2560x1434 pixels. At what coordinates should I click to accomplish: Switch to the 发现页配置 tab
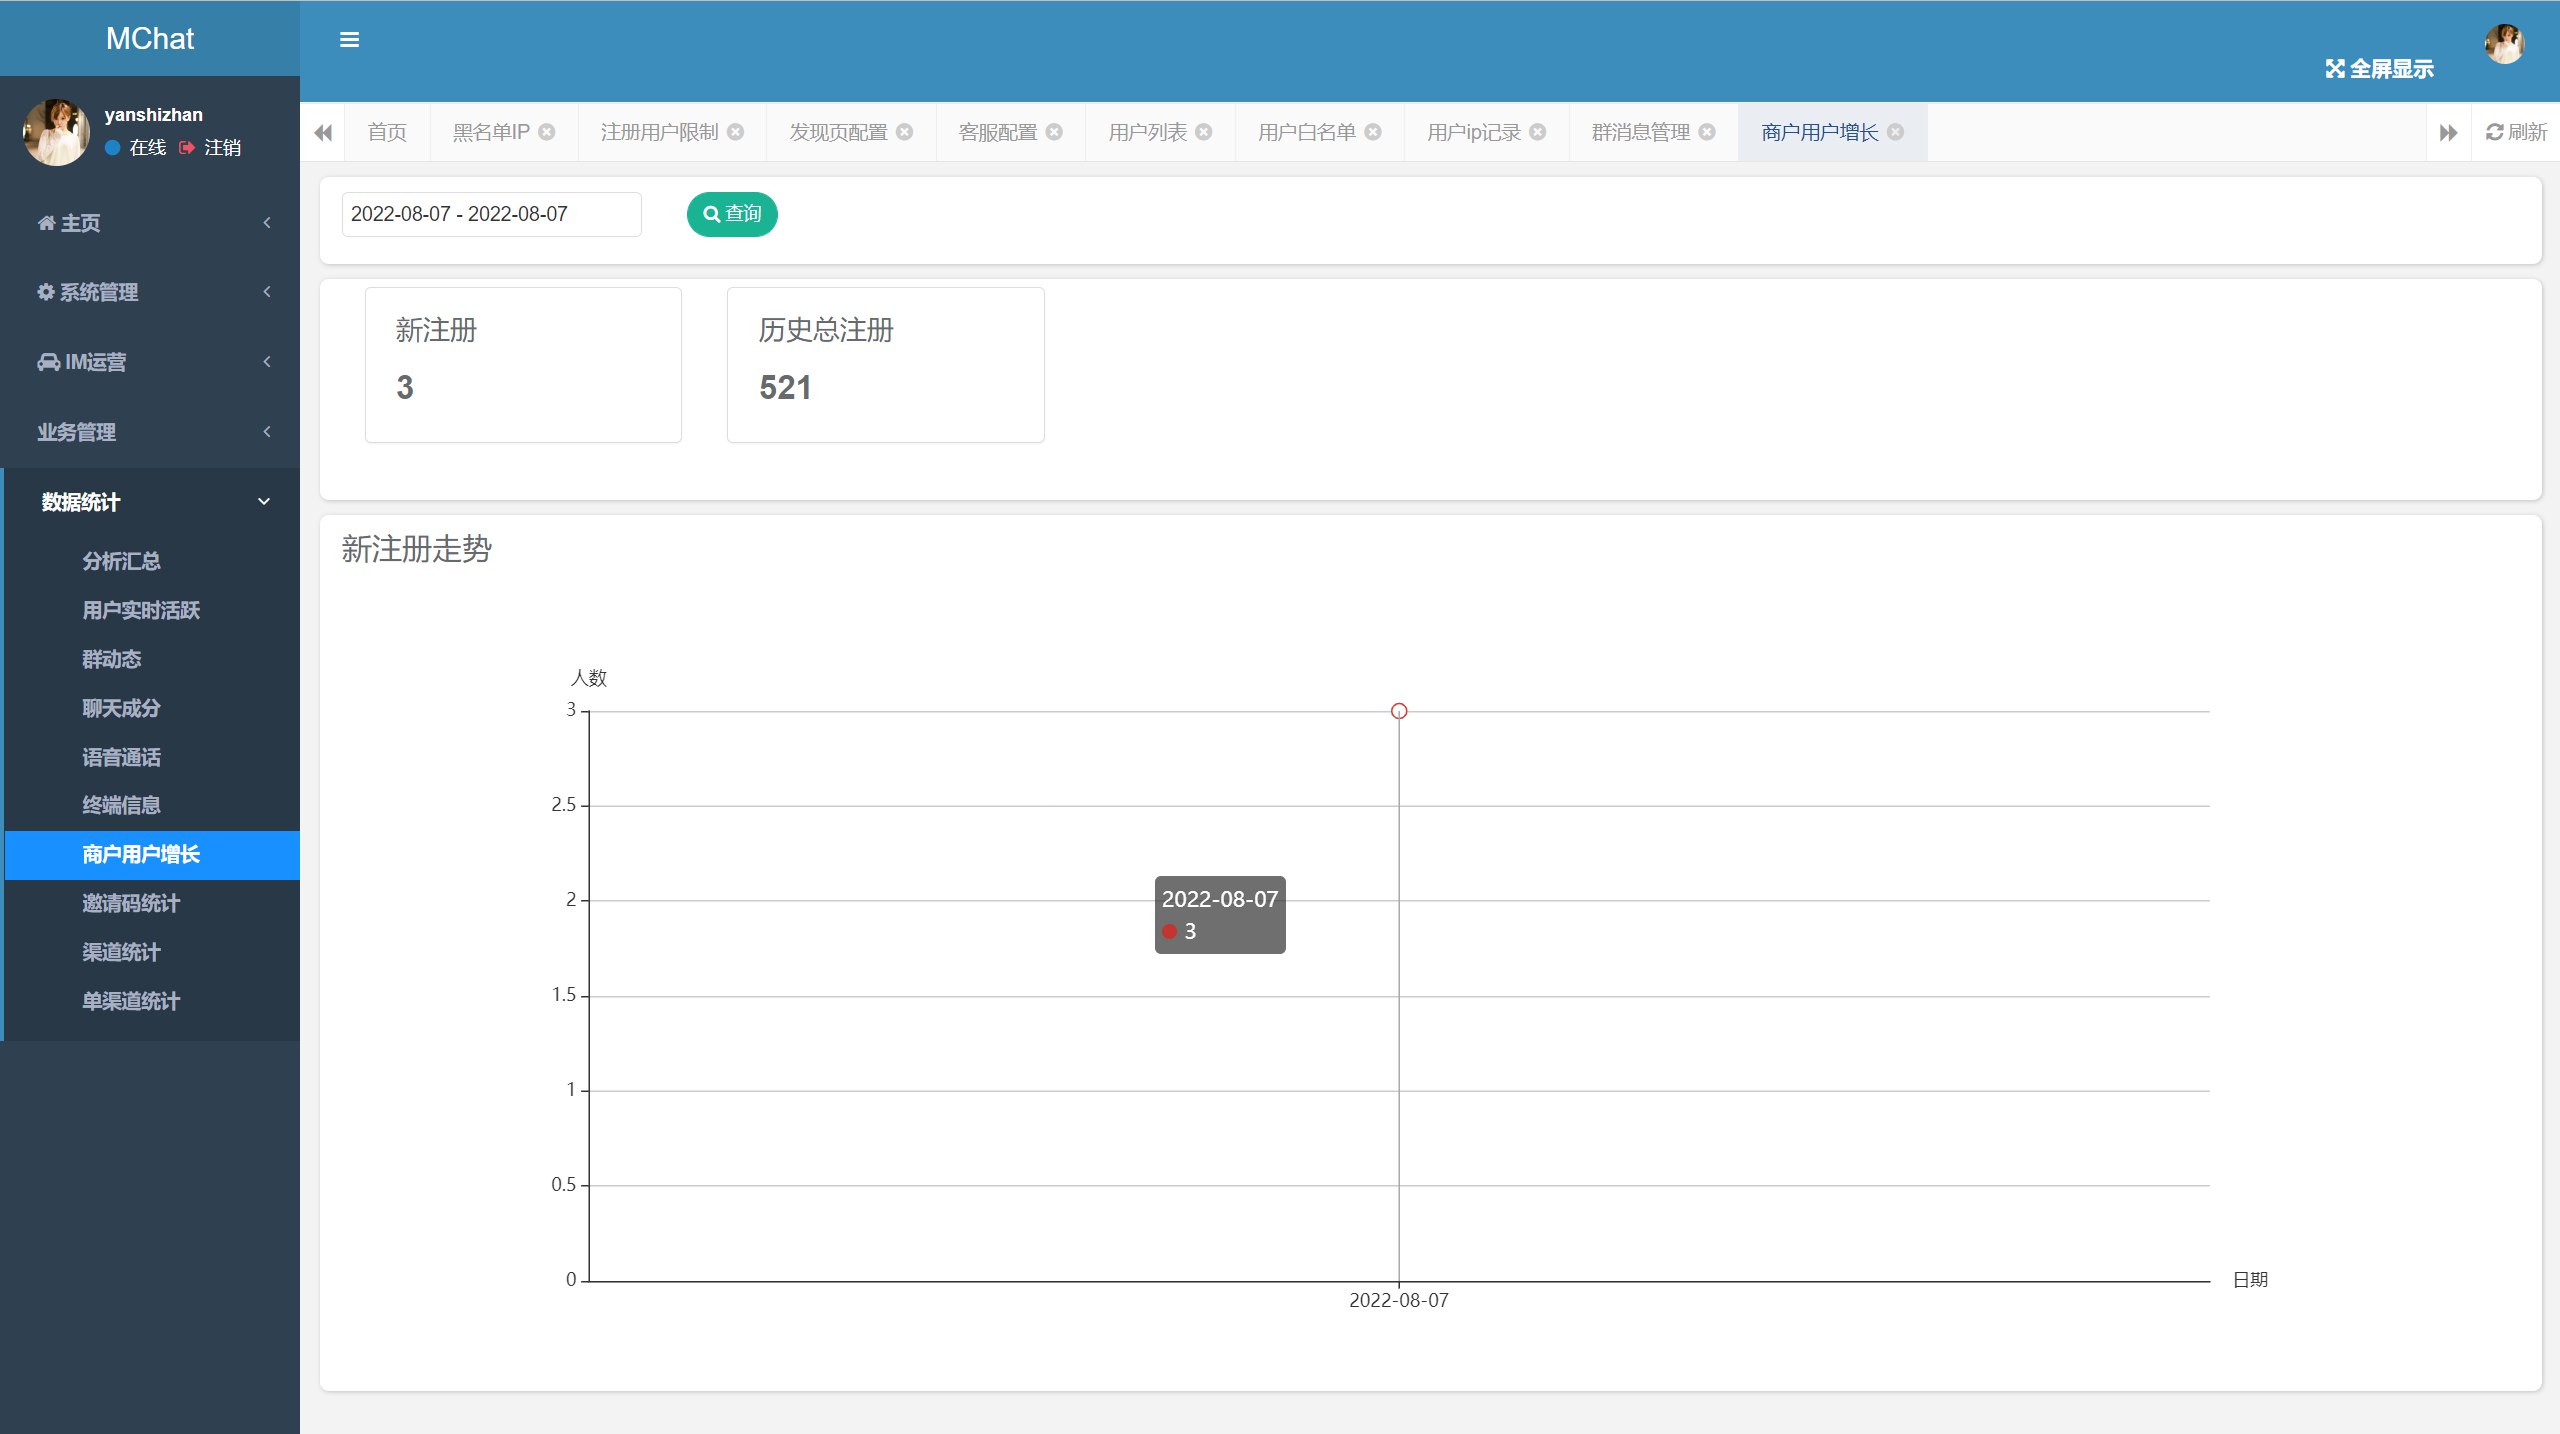(x=839, y=132)
